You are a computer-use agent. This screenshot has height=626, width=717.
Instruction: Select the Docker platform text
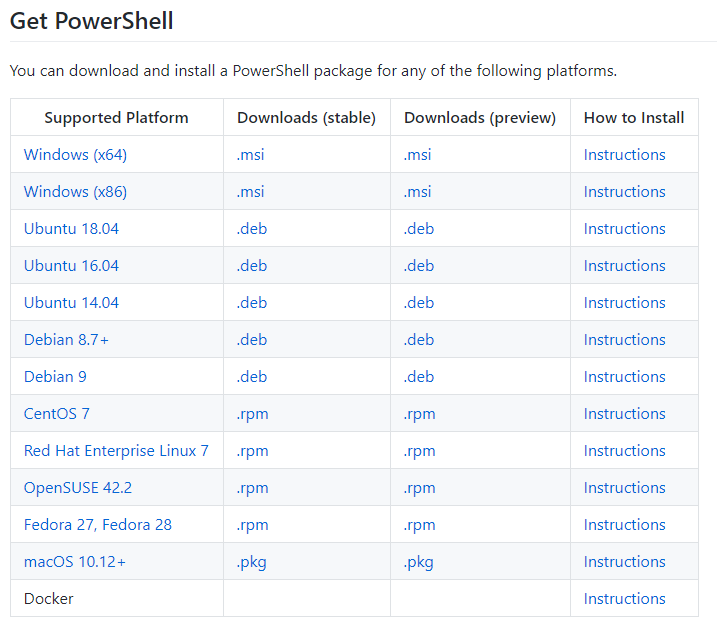point(48,599)
